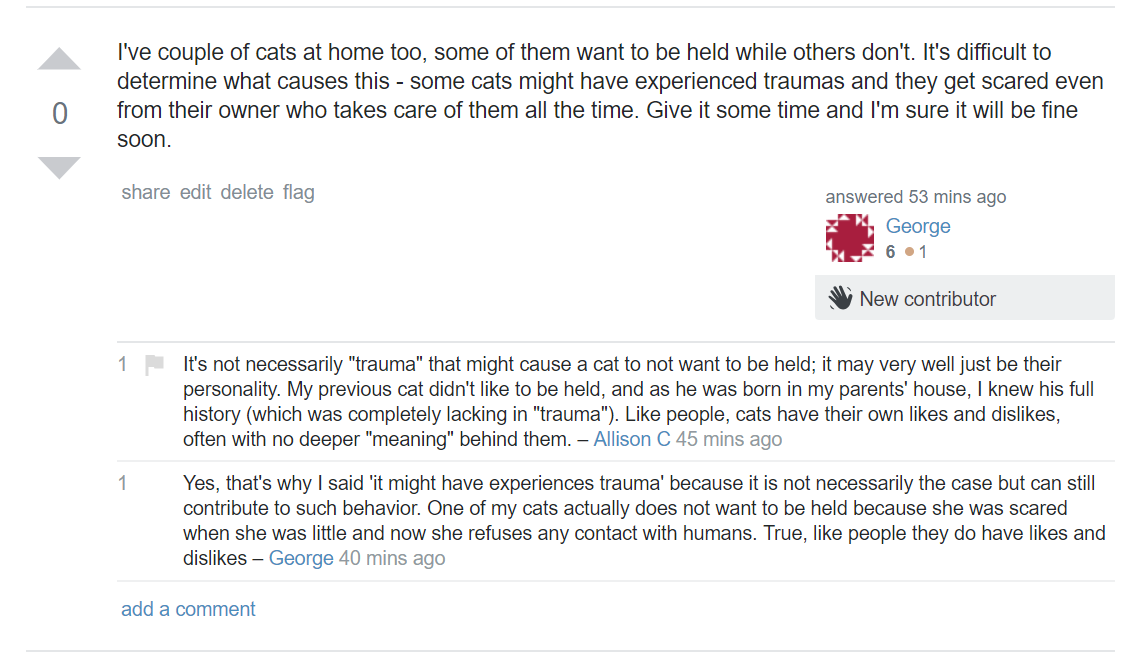Viewport: 1133px width, 657px height.
Task: Click the 40 mins ago comment timestamp
Action: [392, 559]
